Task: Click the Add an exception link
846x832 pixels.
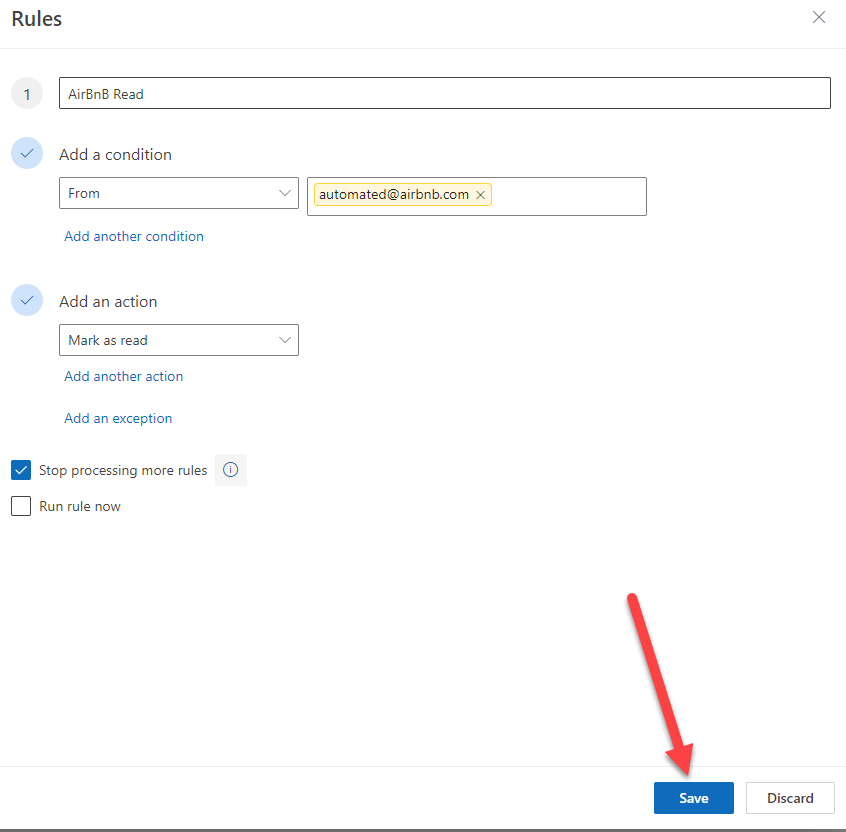Action: click(x=118, y=418)
